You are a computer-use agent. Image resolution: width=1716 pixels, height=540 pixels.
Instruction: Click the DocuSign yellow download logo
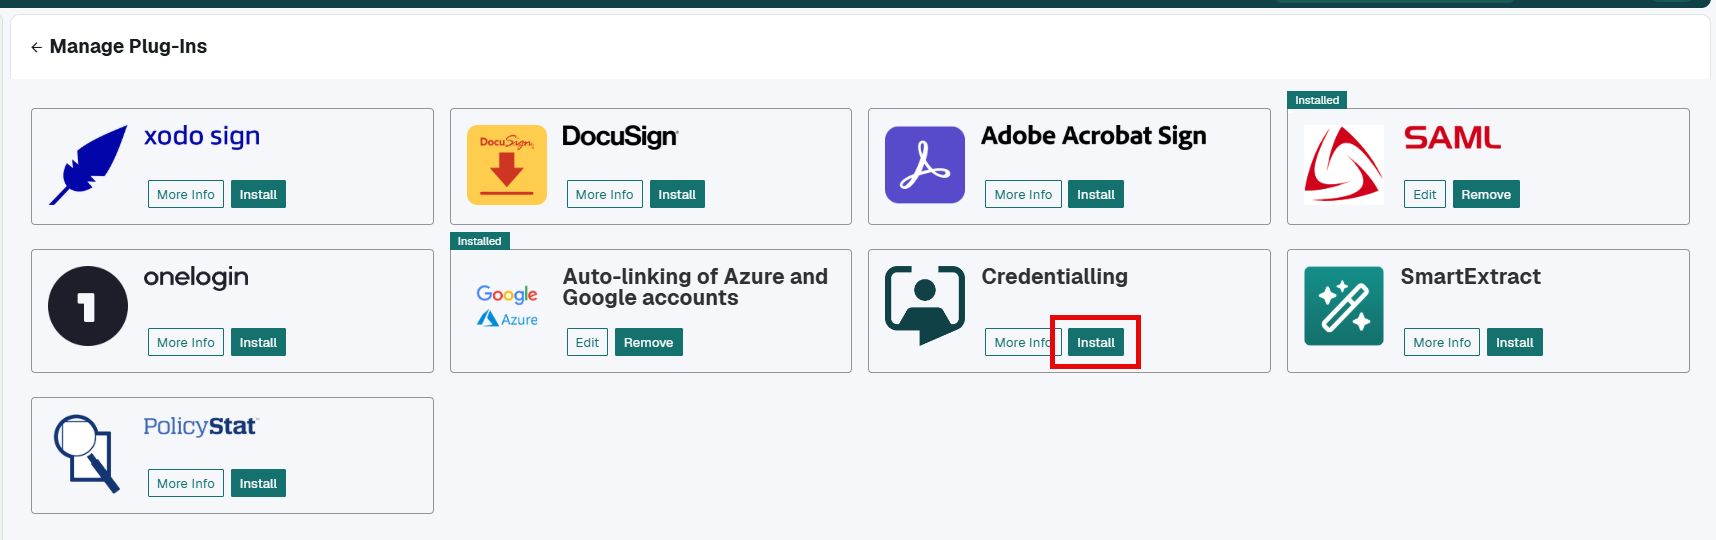pos(507,165)
